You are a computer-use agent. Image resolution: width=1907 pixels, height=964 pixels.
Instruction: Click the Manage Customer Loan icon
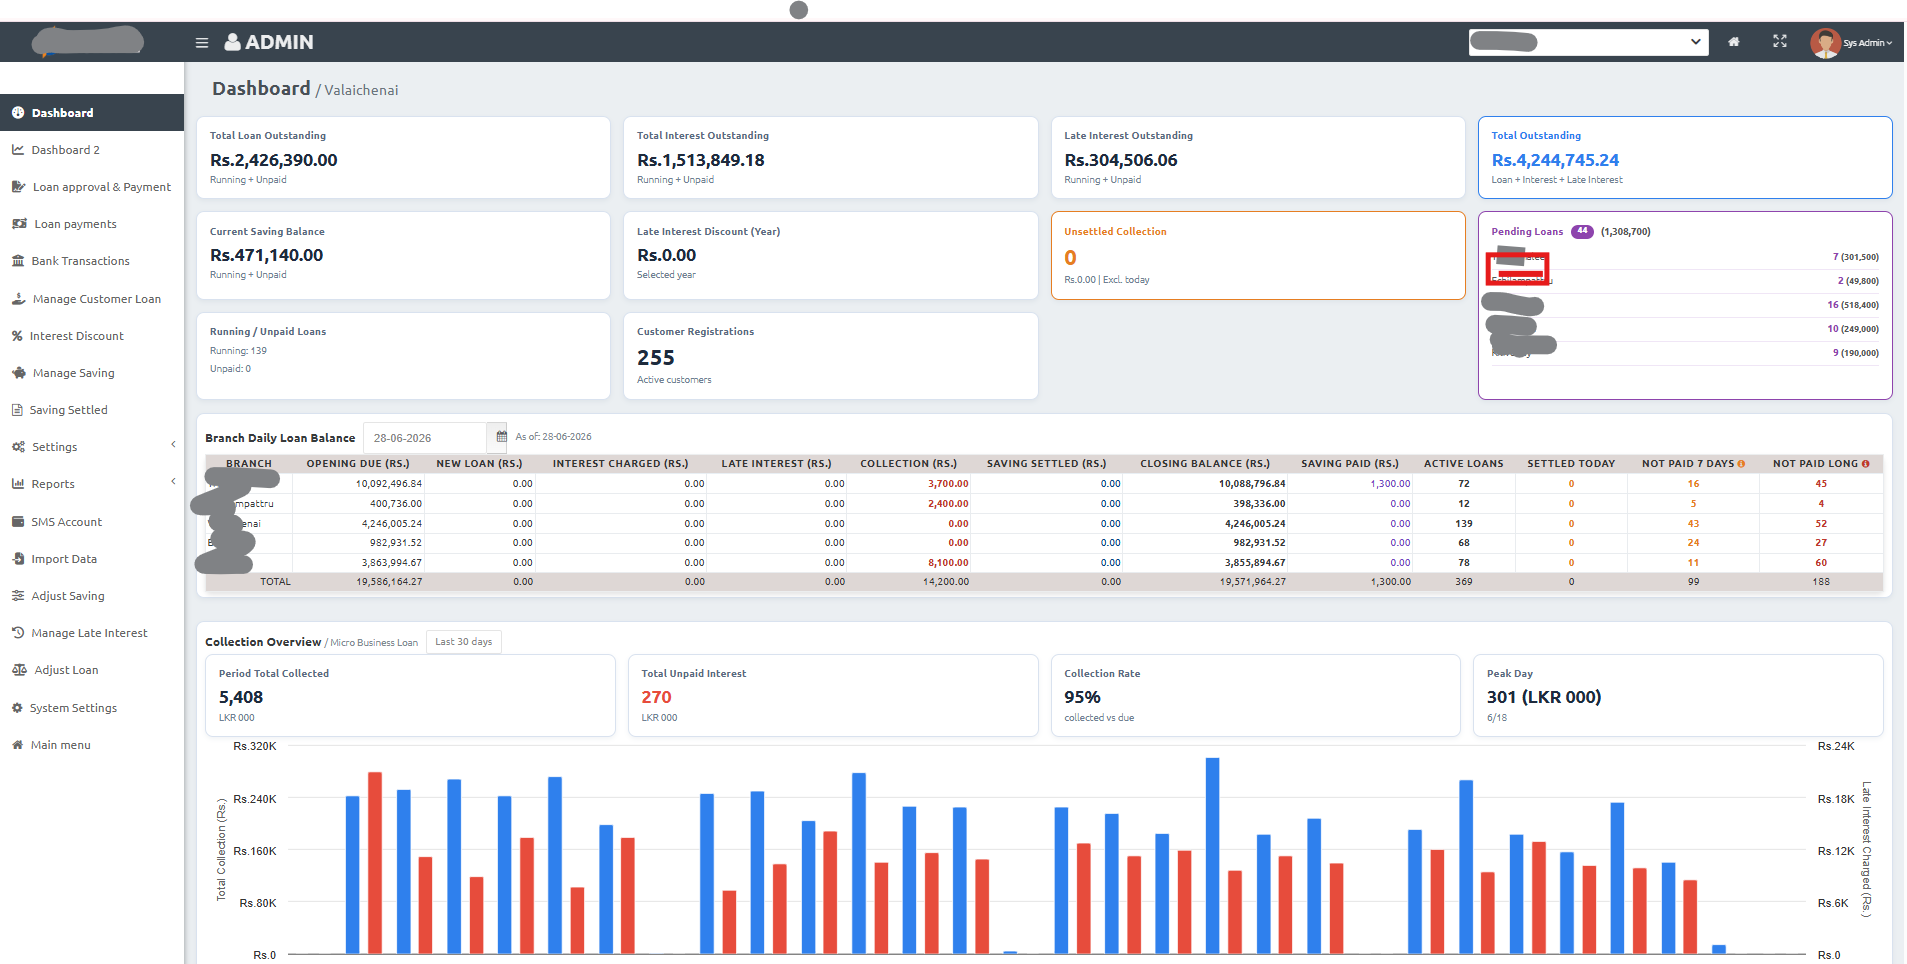[18, 299]
